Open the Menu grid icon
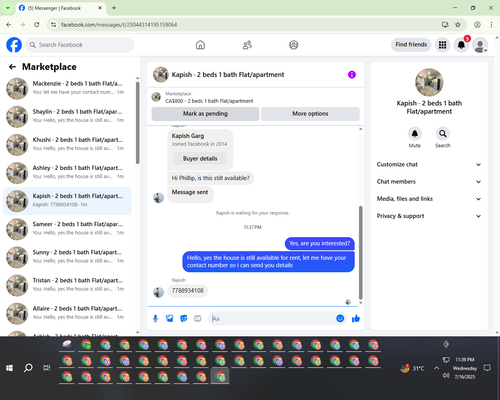Viewport: 500px width, 400px height. click(x=442, y=45)
